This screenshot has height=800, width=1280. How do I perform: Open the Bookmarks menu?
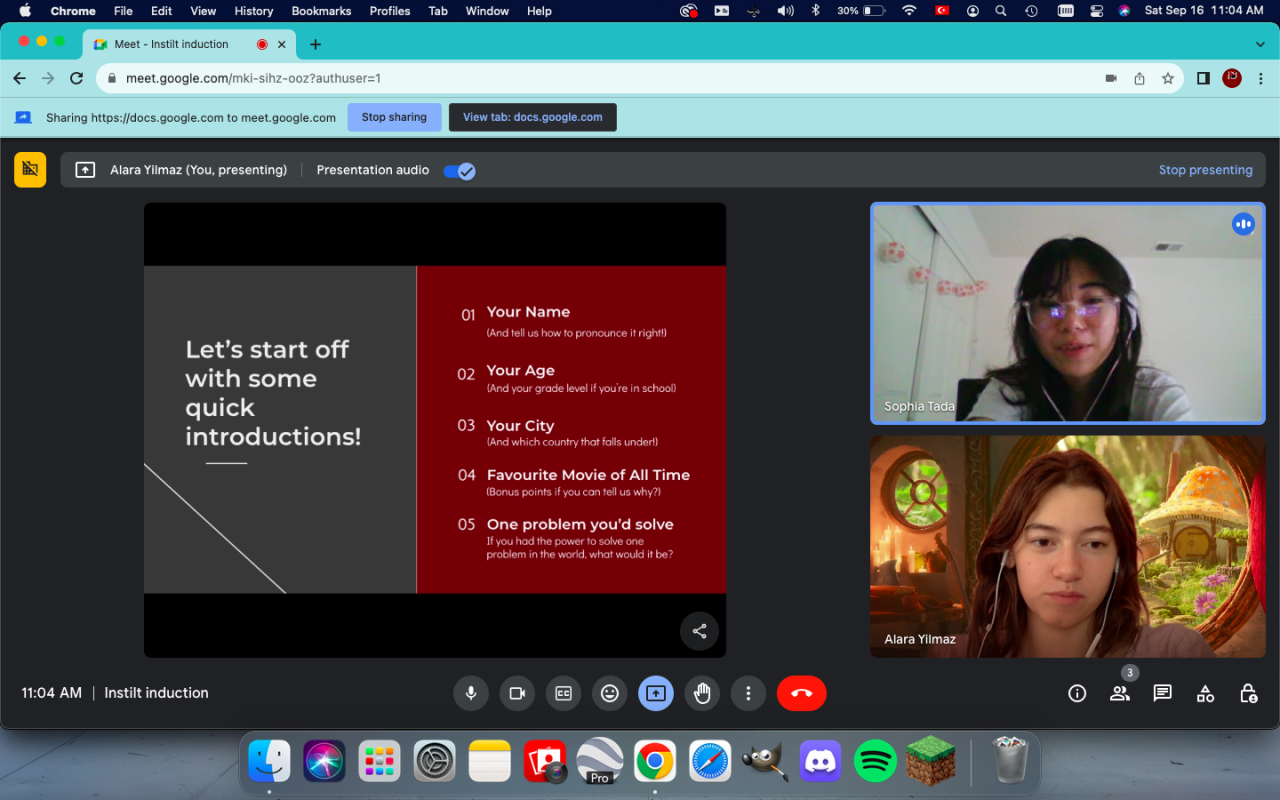tap(321, 11)
